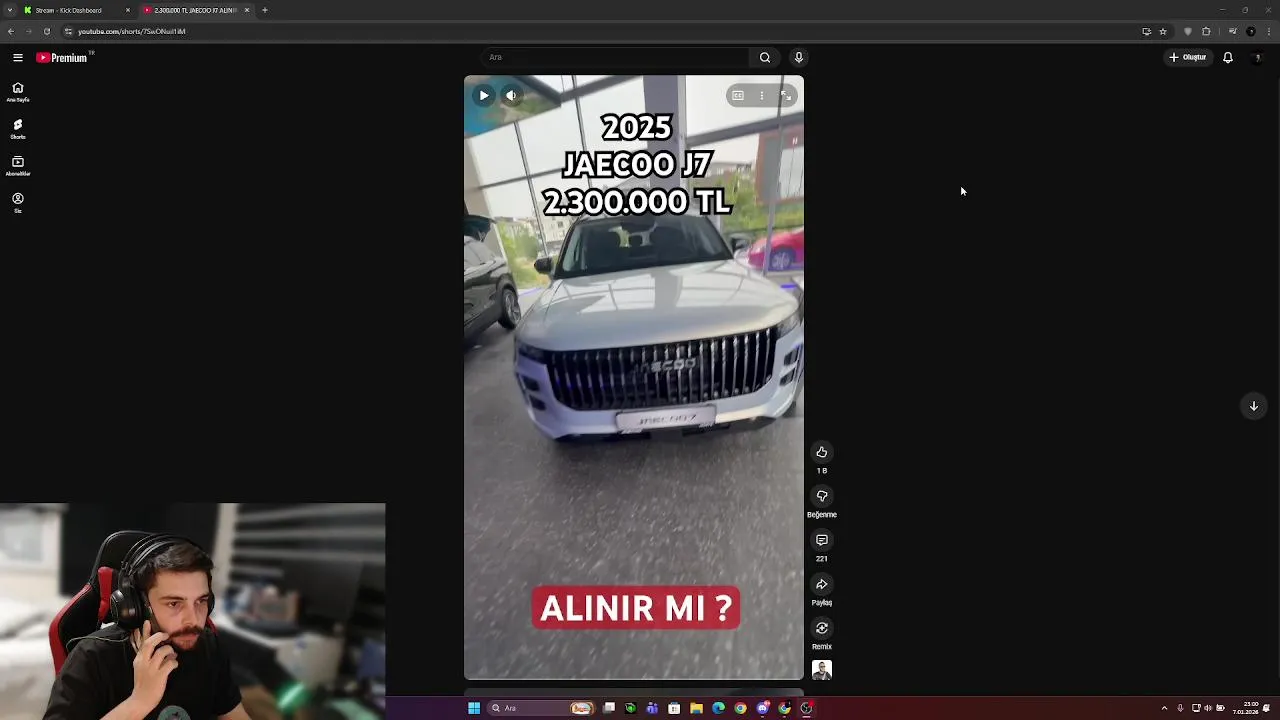The height and width of the screenshot is (720, 1280).
Task: Open Shorts in the sidebar
Action: [x=17, y=129]
